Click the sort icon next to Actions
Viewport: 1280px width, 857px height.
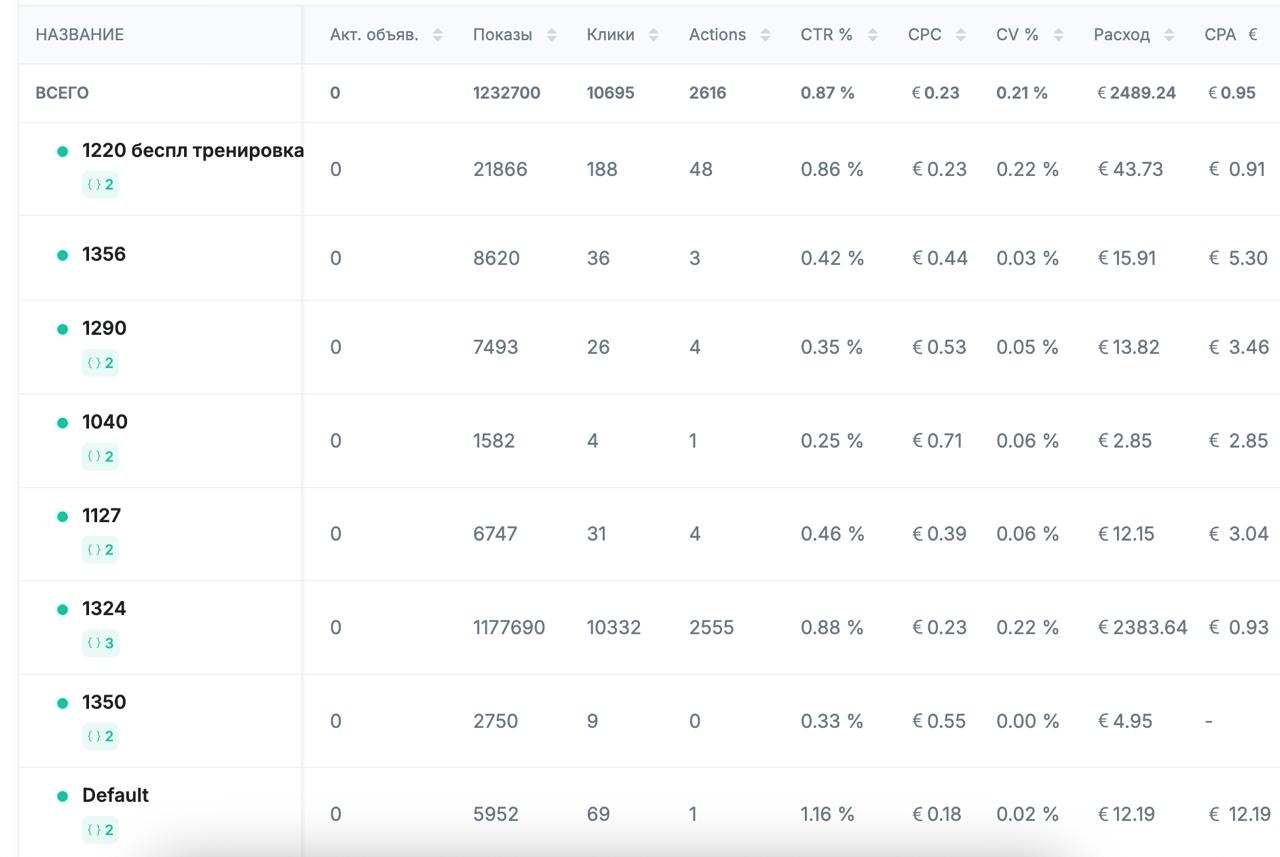(x=765, y=35)
